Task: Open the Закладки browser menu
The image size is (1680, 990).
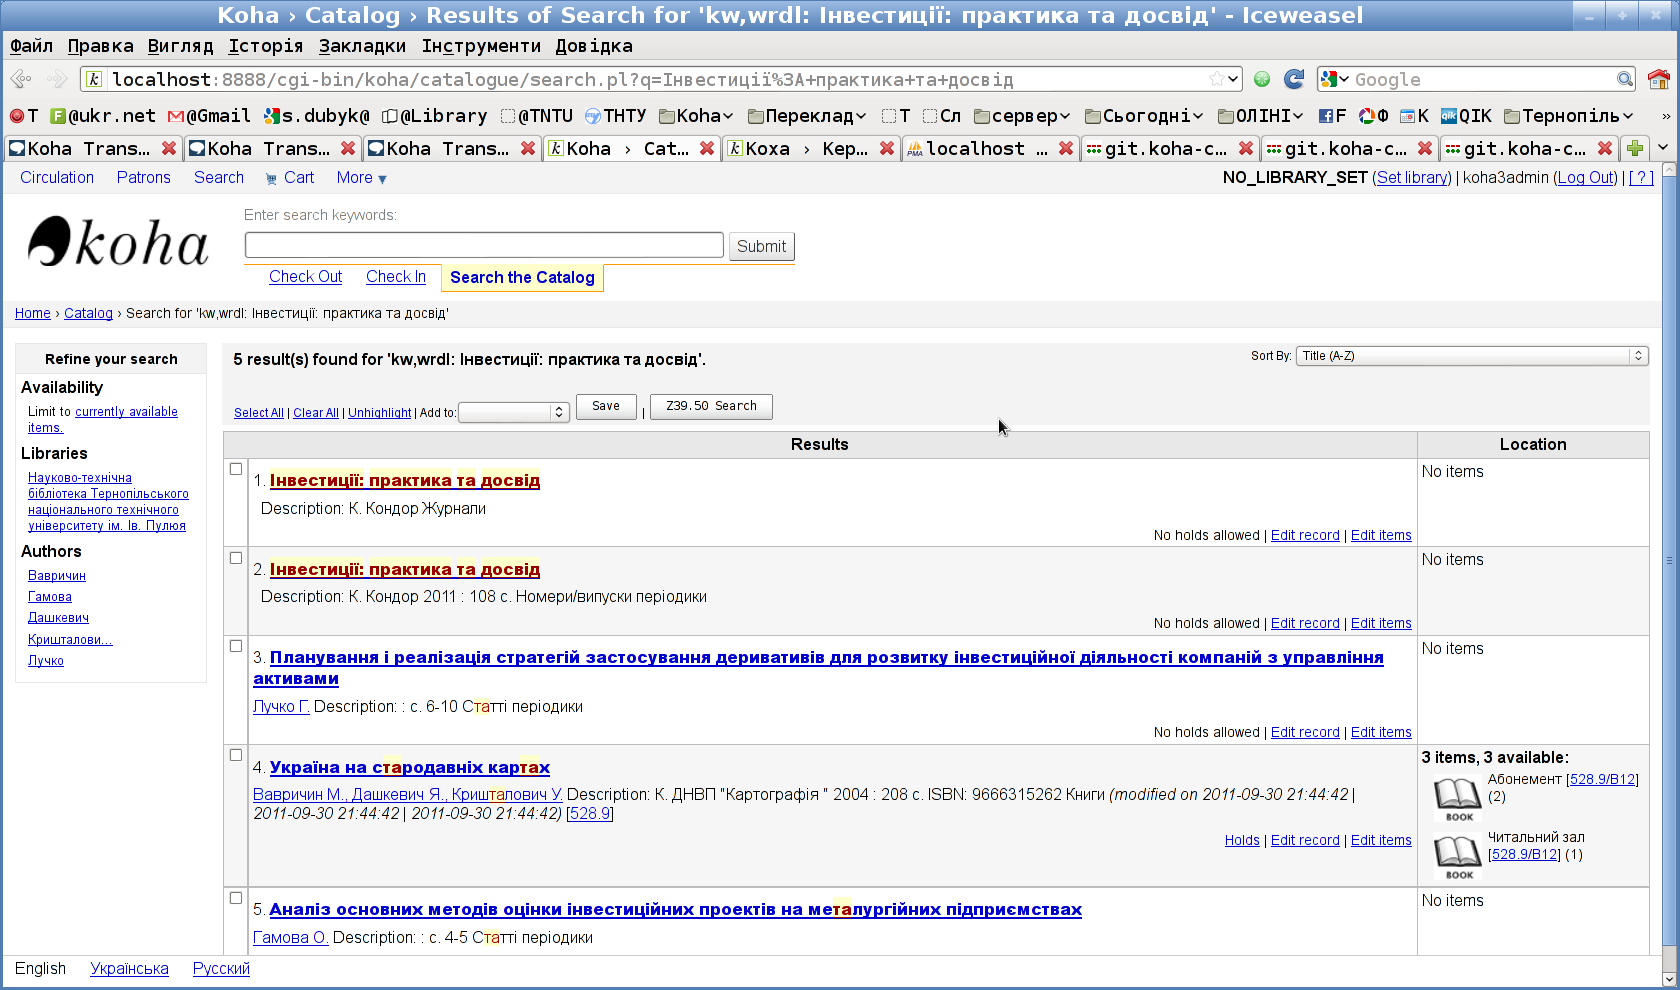Action: coord(362,46)
